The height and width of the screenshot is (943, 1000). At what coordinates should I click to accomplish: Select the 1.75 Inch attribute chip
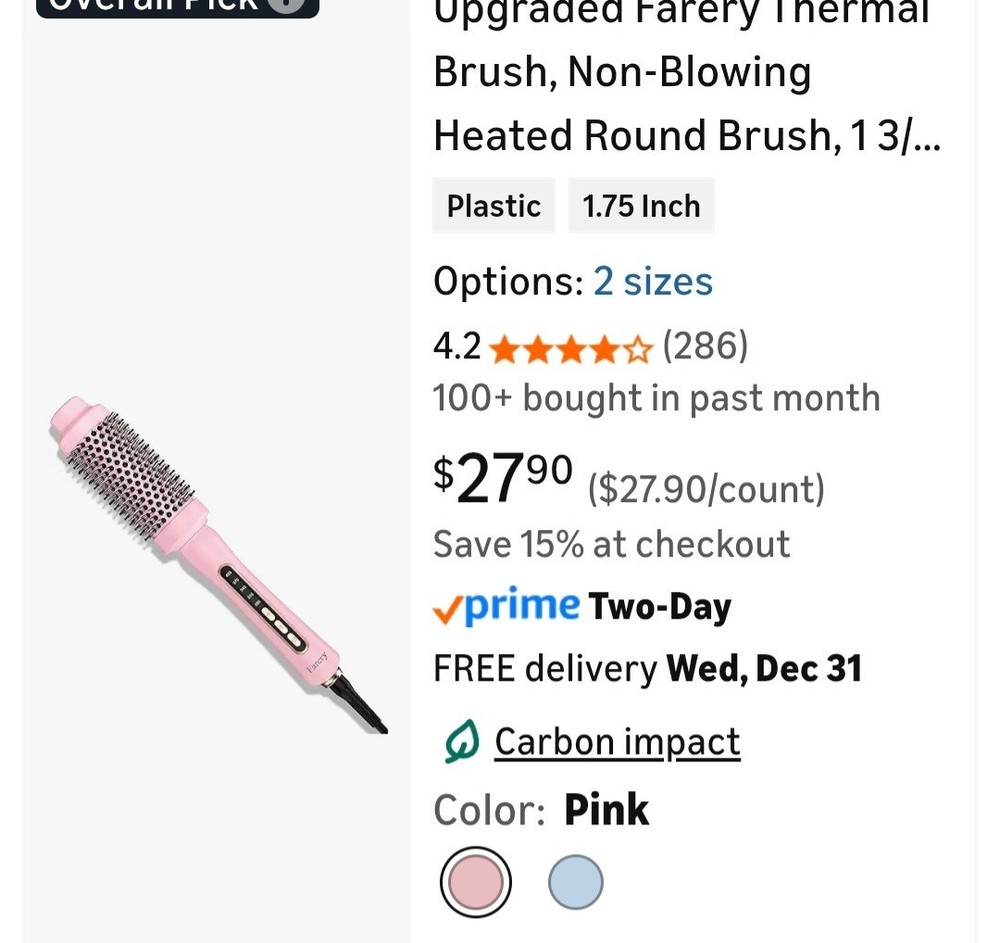point(641,205)
